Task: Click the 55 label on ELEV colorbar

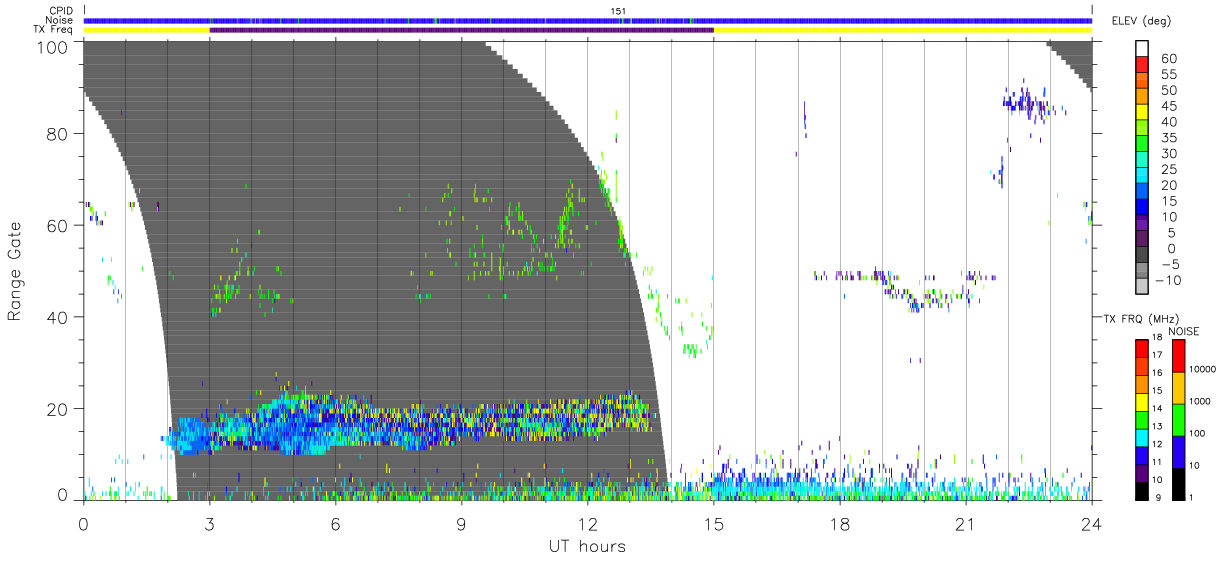Action: 1168,75
